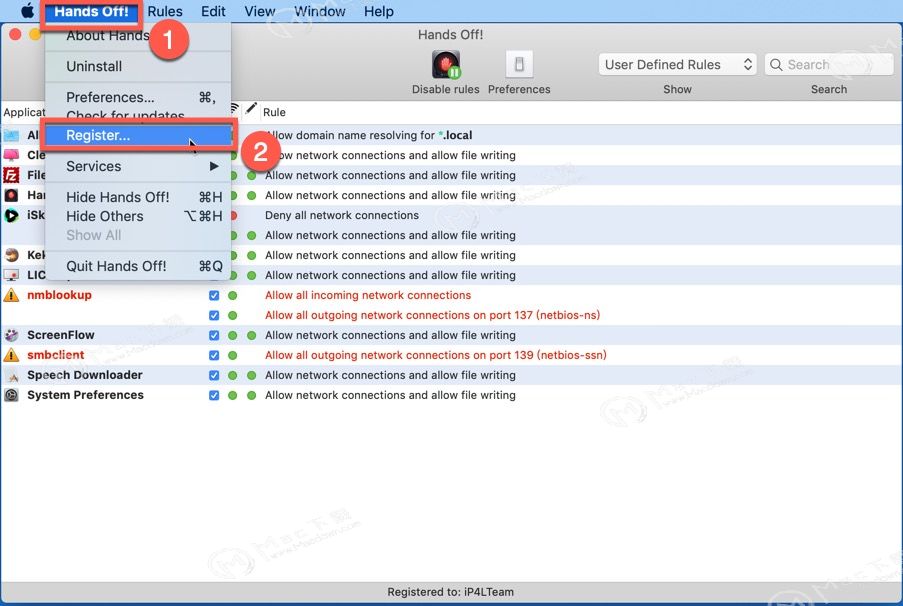This screenshot has height=606, width=903.
Task: Select the ScreenFlow app icon
Action: point(11,335)
